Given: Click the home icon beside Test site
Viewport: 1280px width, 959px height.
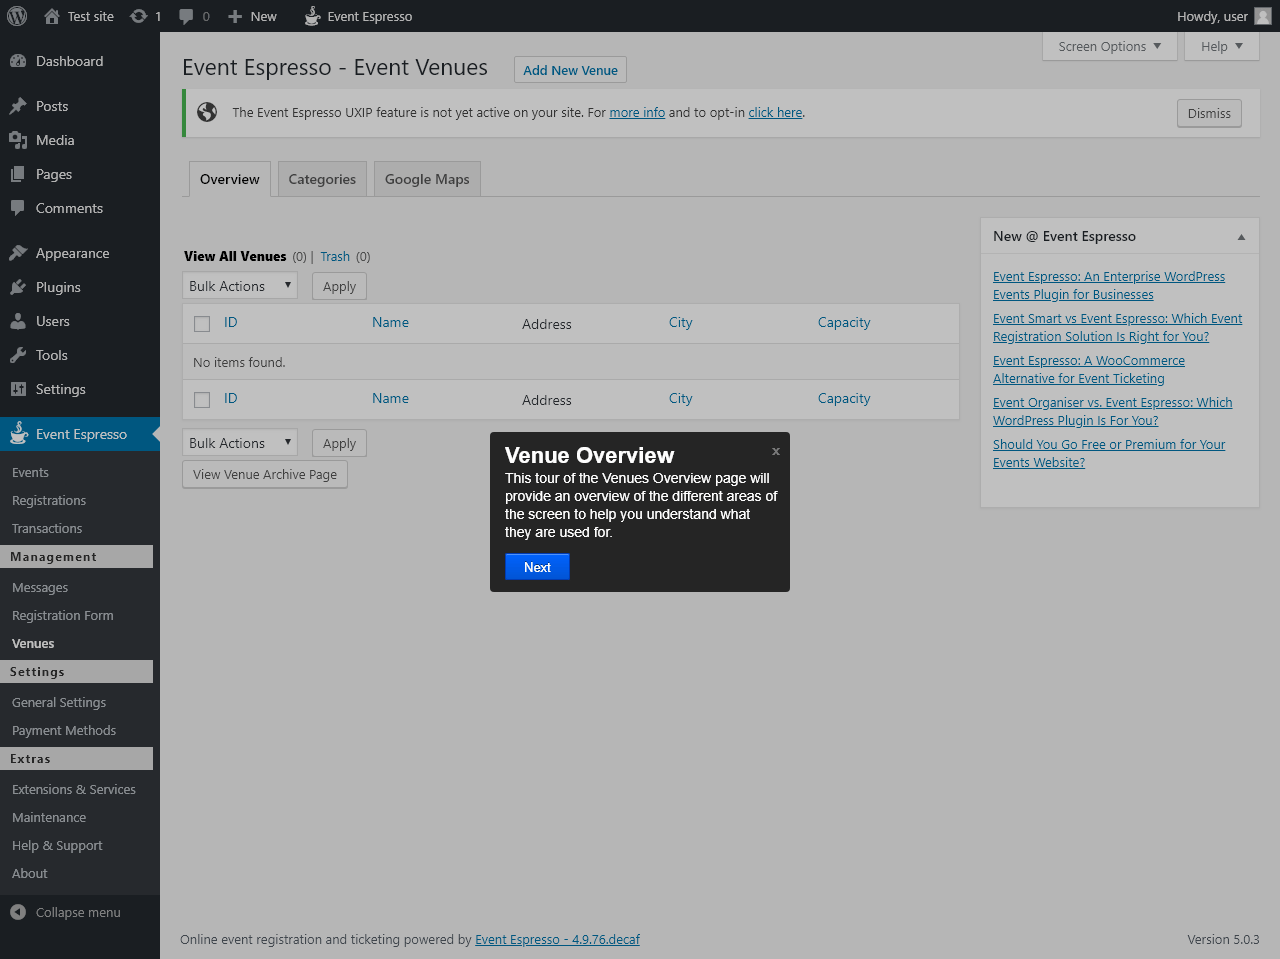Looking at the screenshot, I should pos(52,16).
